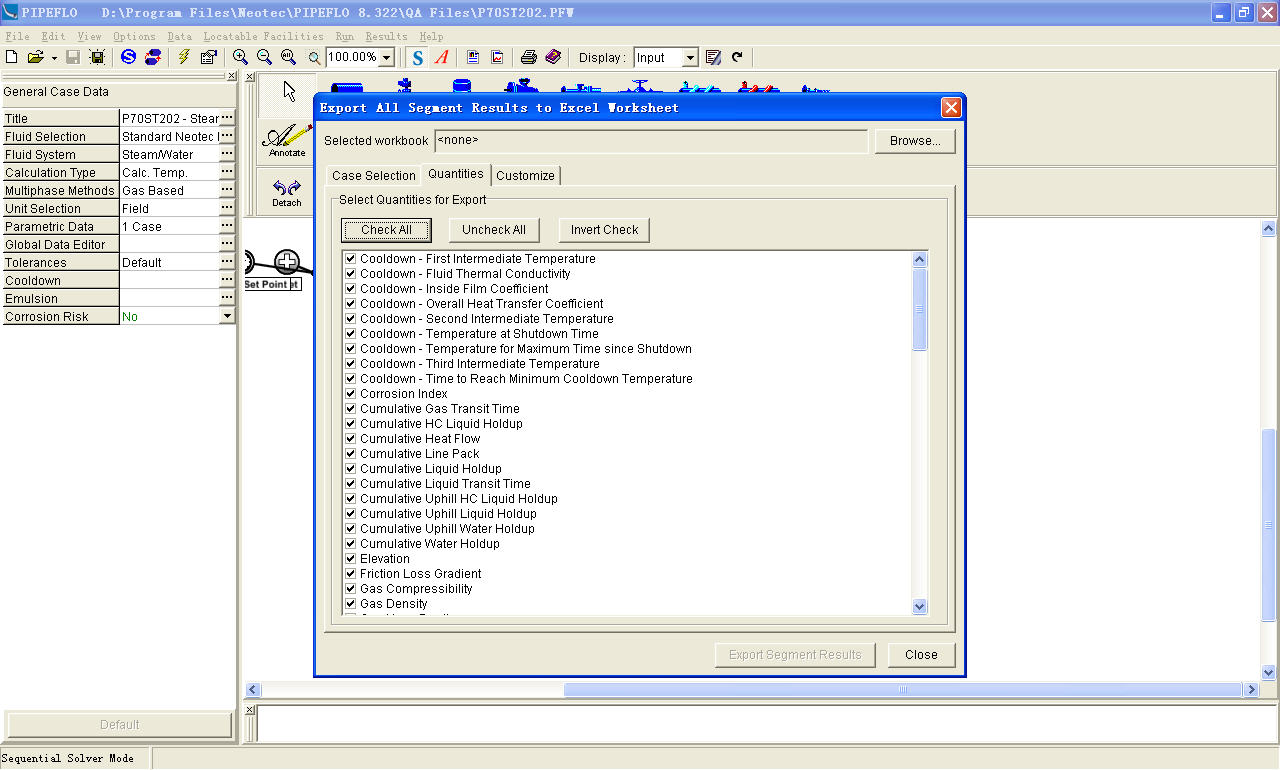
Task: Click the notepad edit icon beside the Display combo
Action: [713, 57]
